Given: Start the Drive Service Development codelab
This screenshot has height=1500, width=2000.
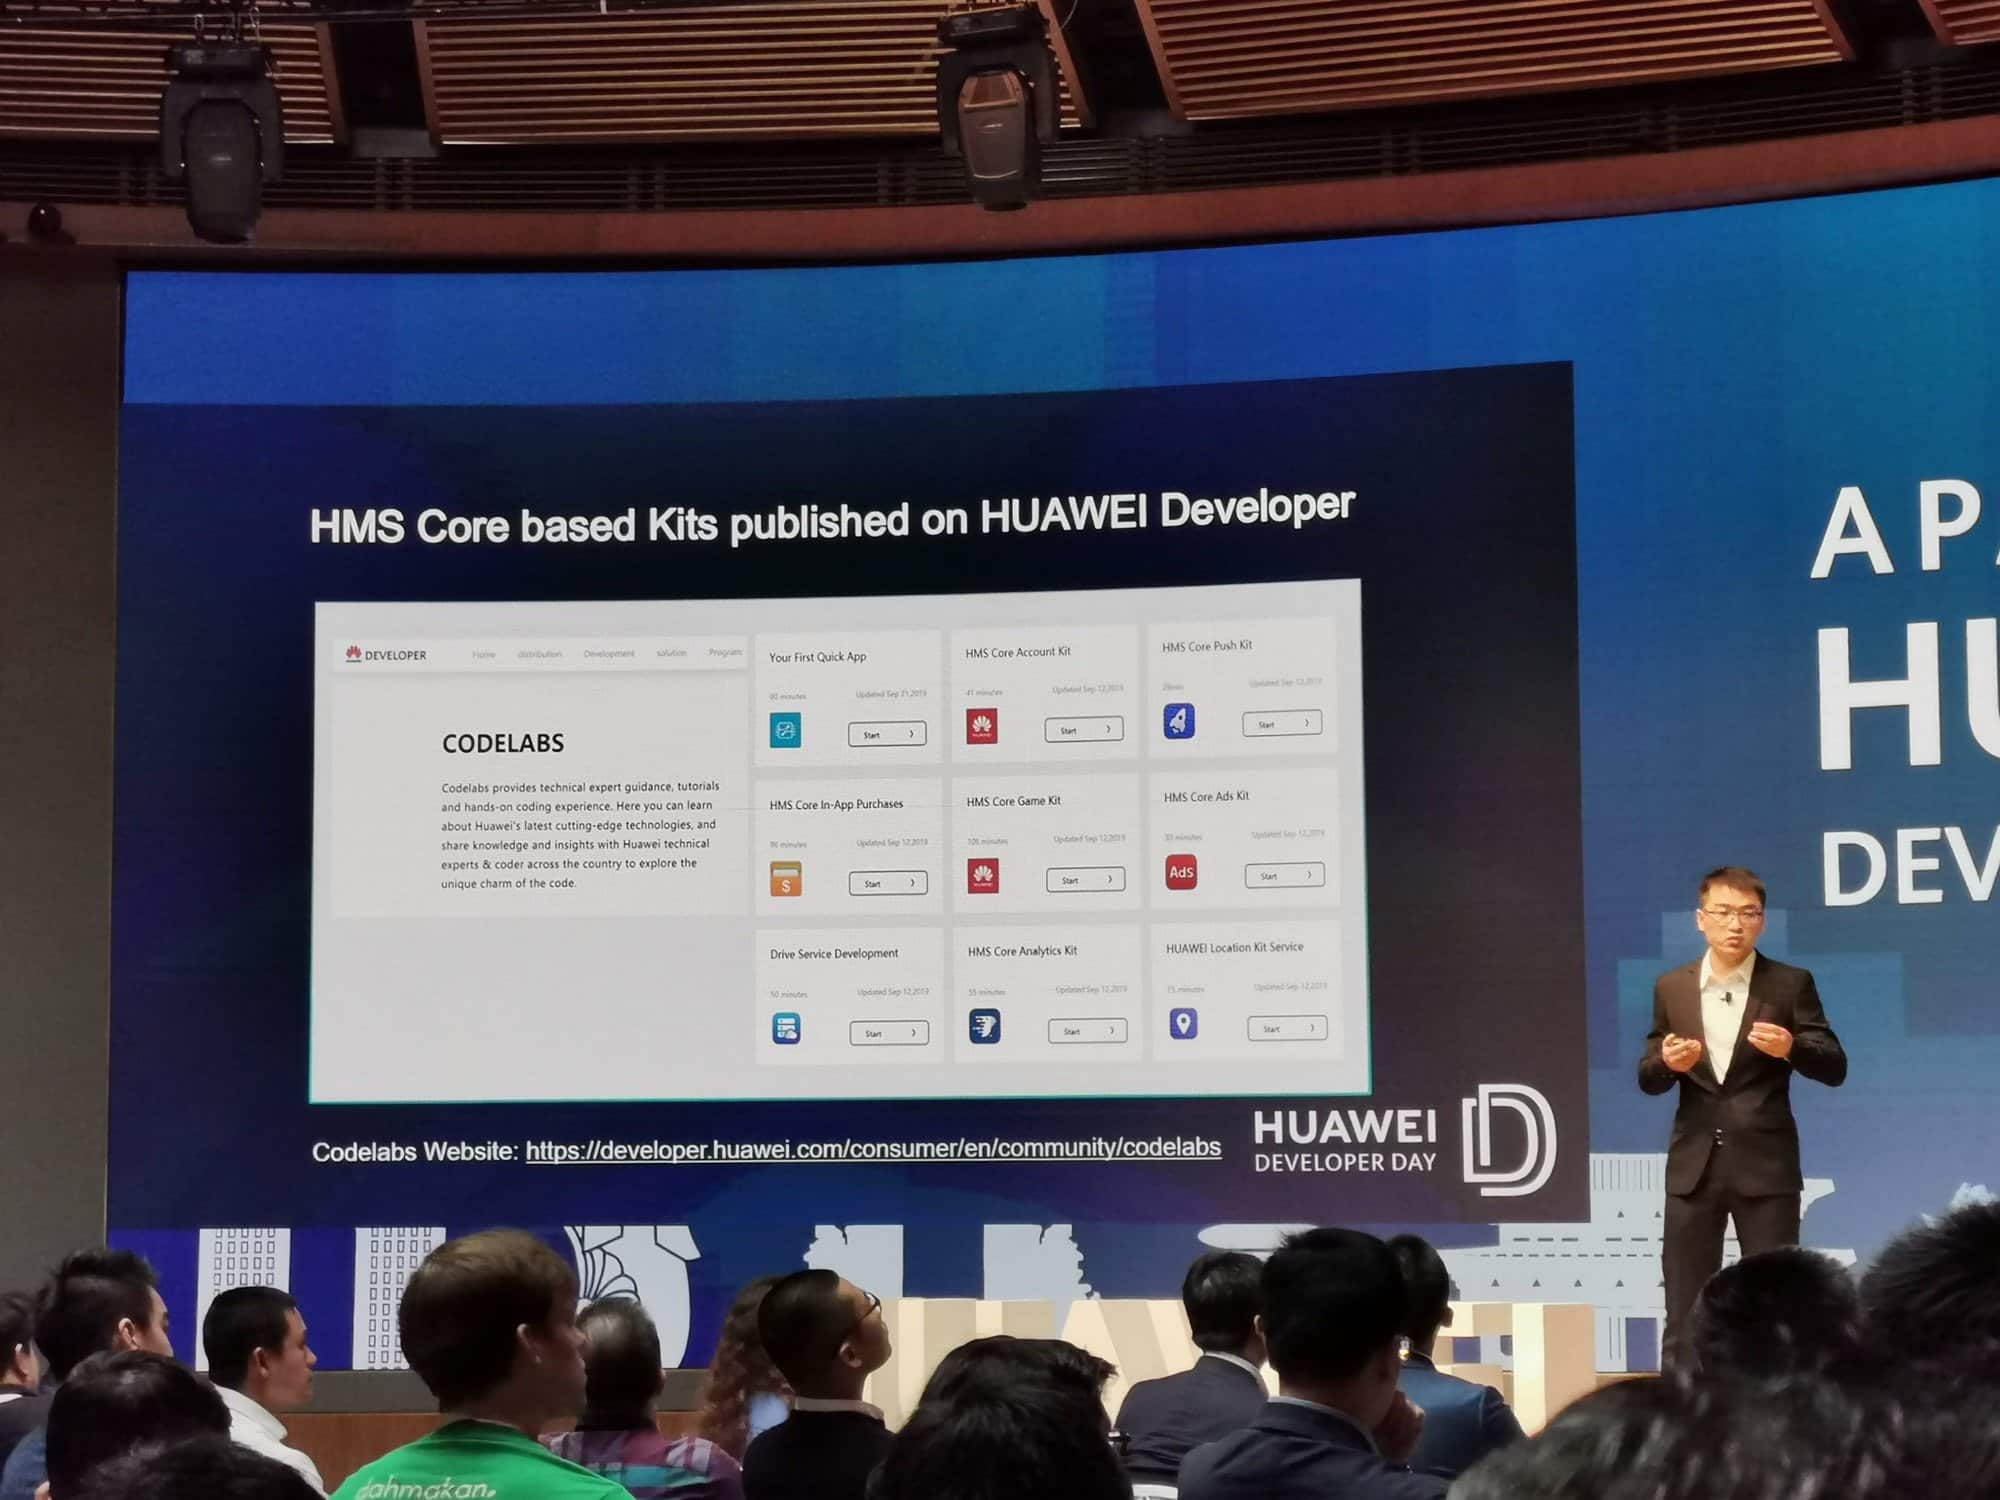Looking at the screenshot, I should [889, 1033].
